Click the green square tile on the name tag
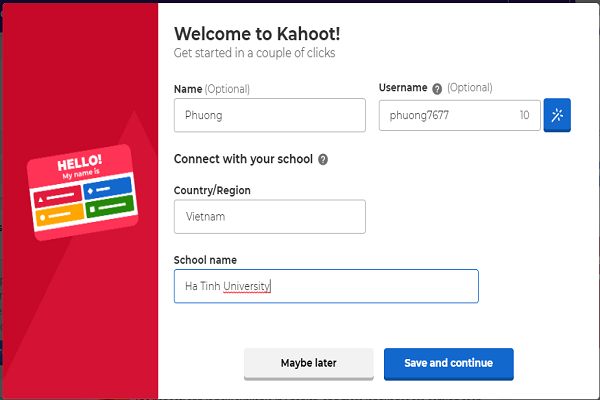 tap(110, 207)
